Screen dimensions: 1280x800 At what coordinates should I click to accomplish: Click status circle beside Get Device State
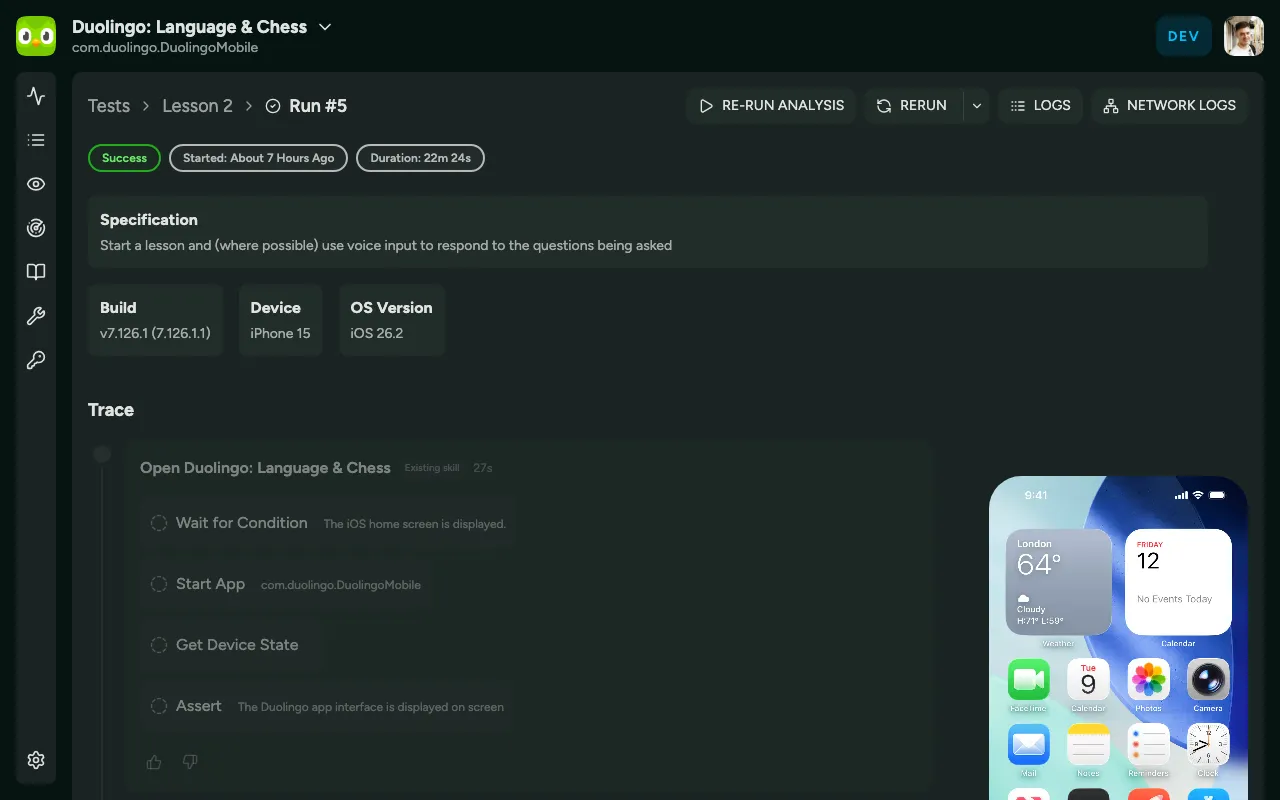158,645
